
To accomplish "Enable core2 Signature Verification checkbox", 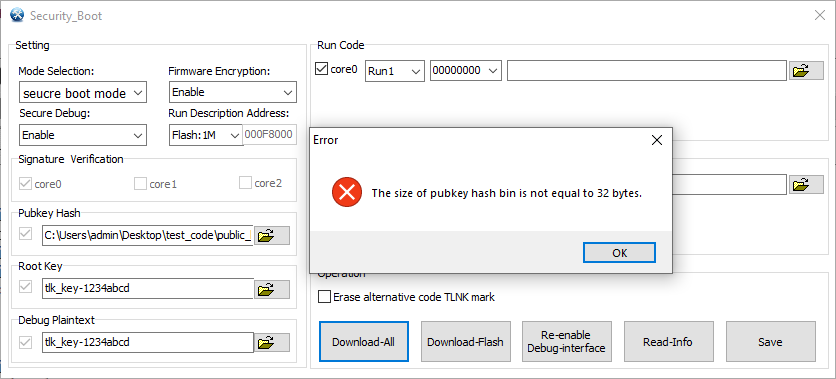I will (245, 183).
